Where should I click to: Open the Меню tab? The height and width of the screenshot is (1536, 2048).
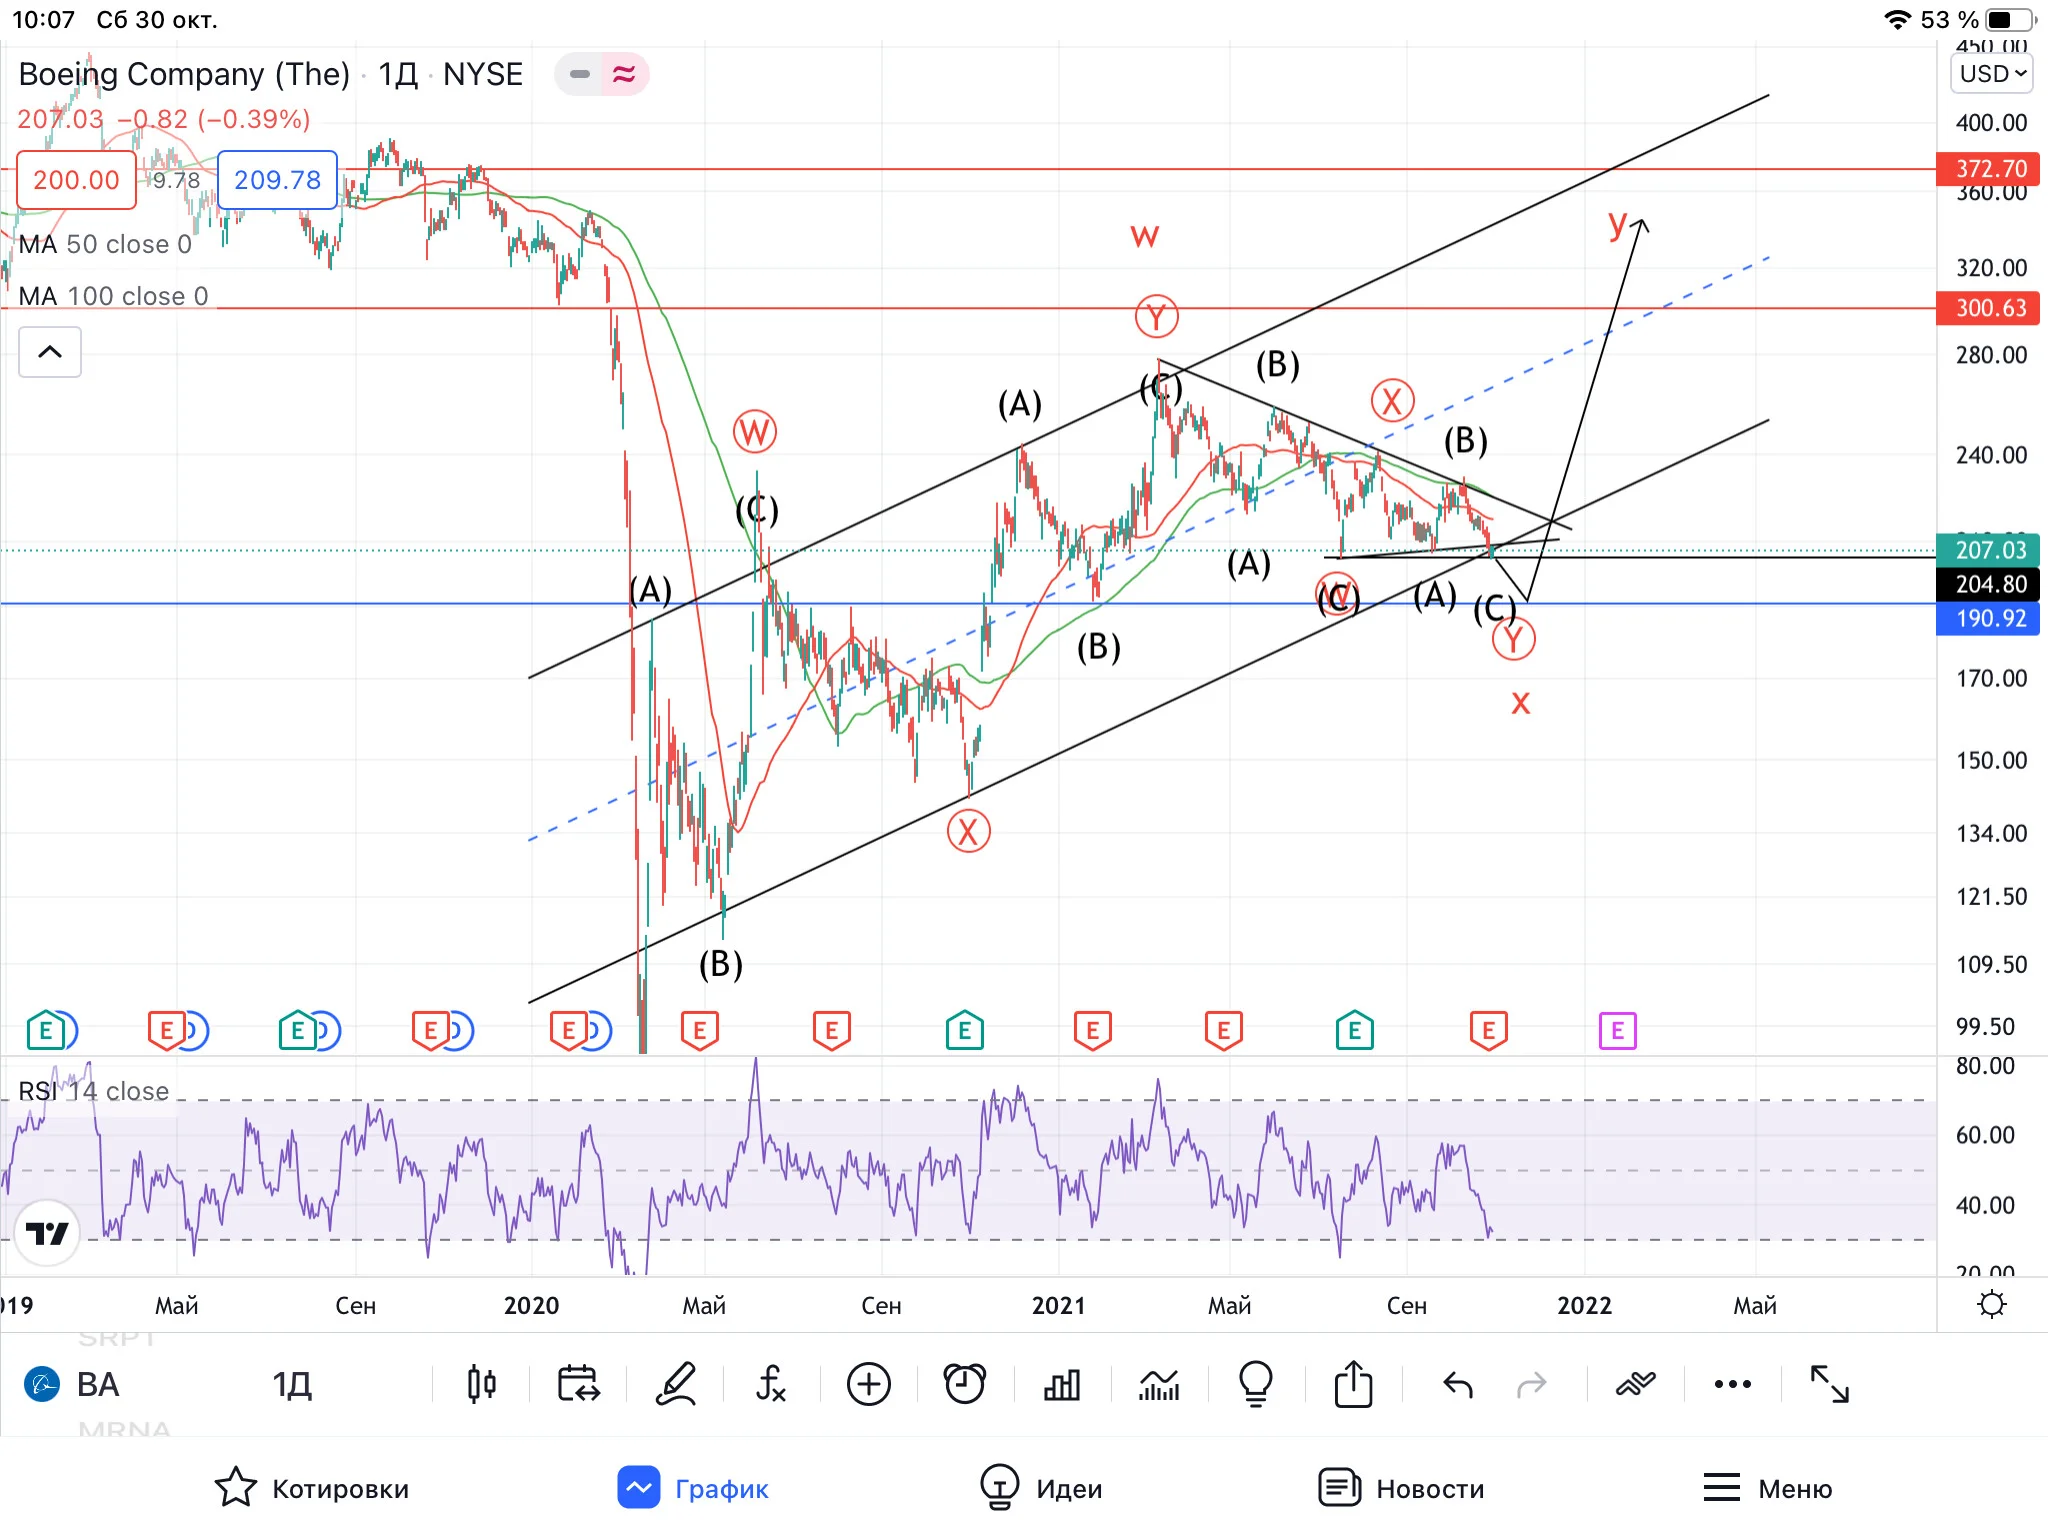1767,1488
